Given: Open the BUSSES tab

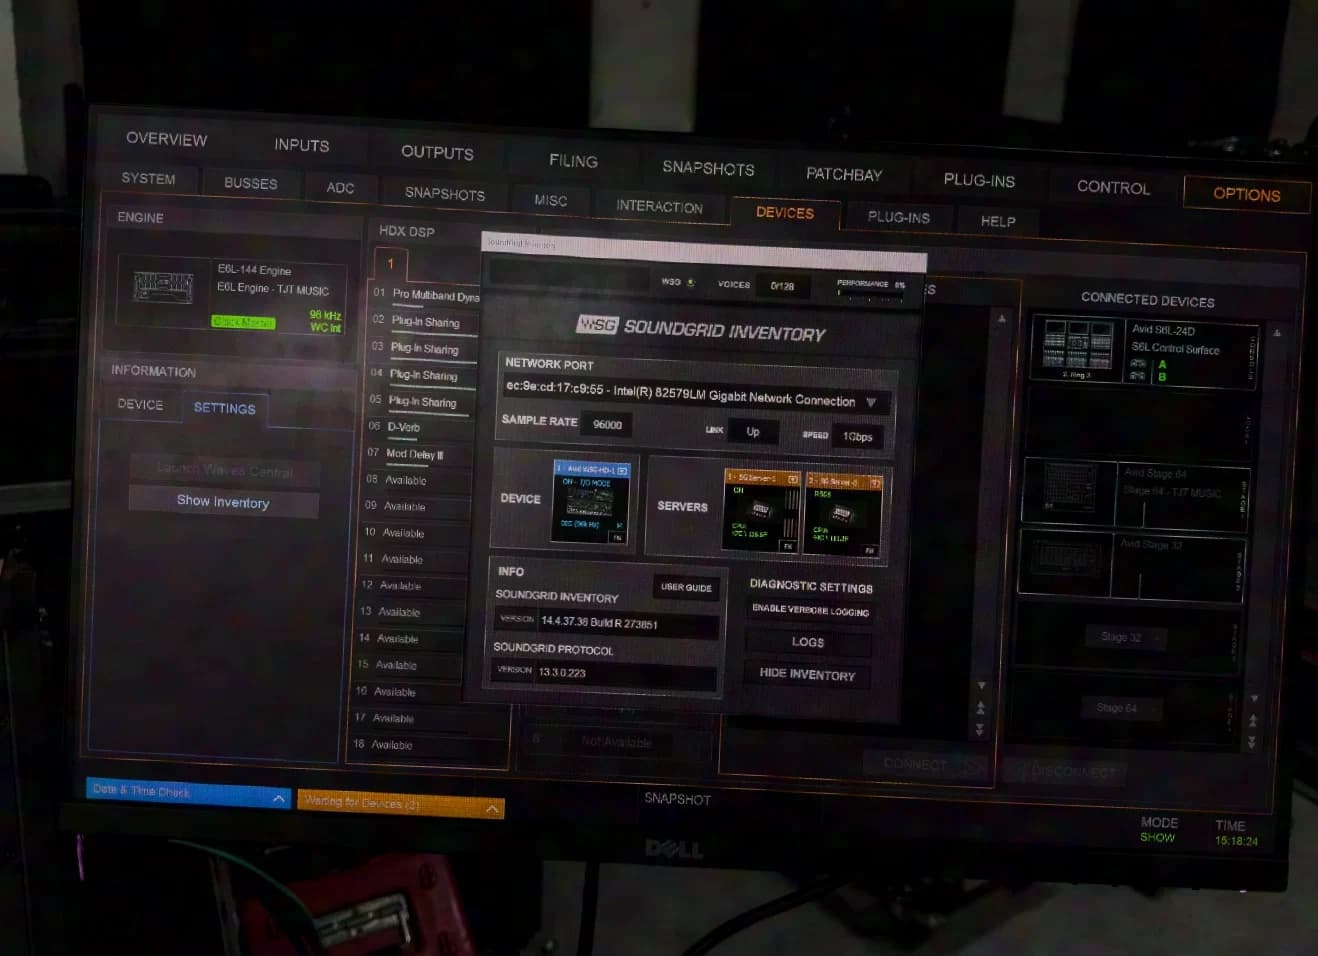Looking at the screenshot, I should point(250,183).
